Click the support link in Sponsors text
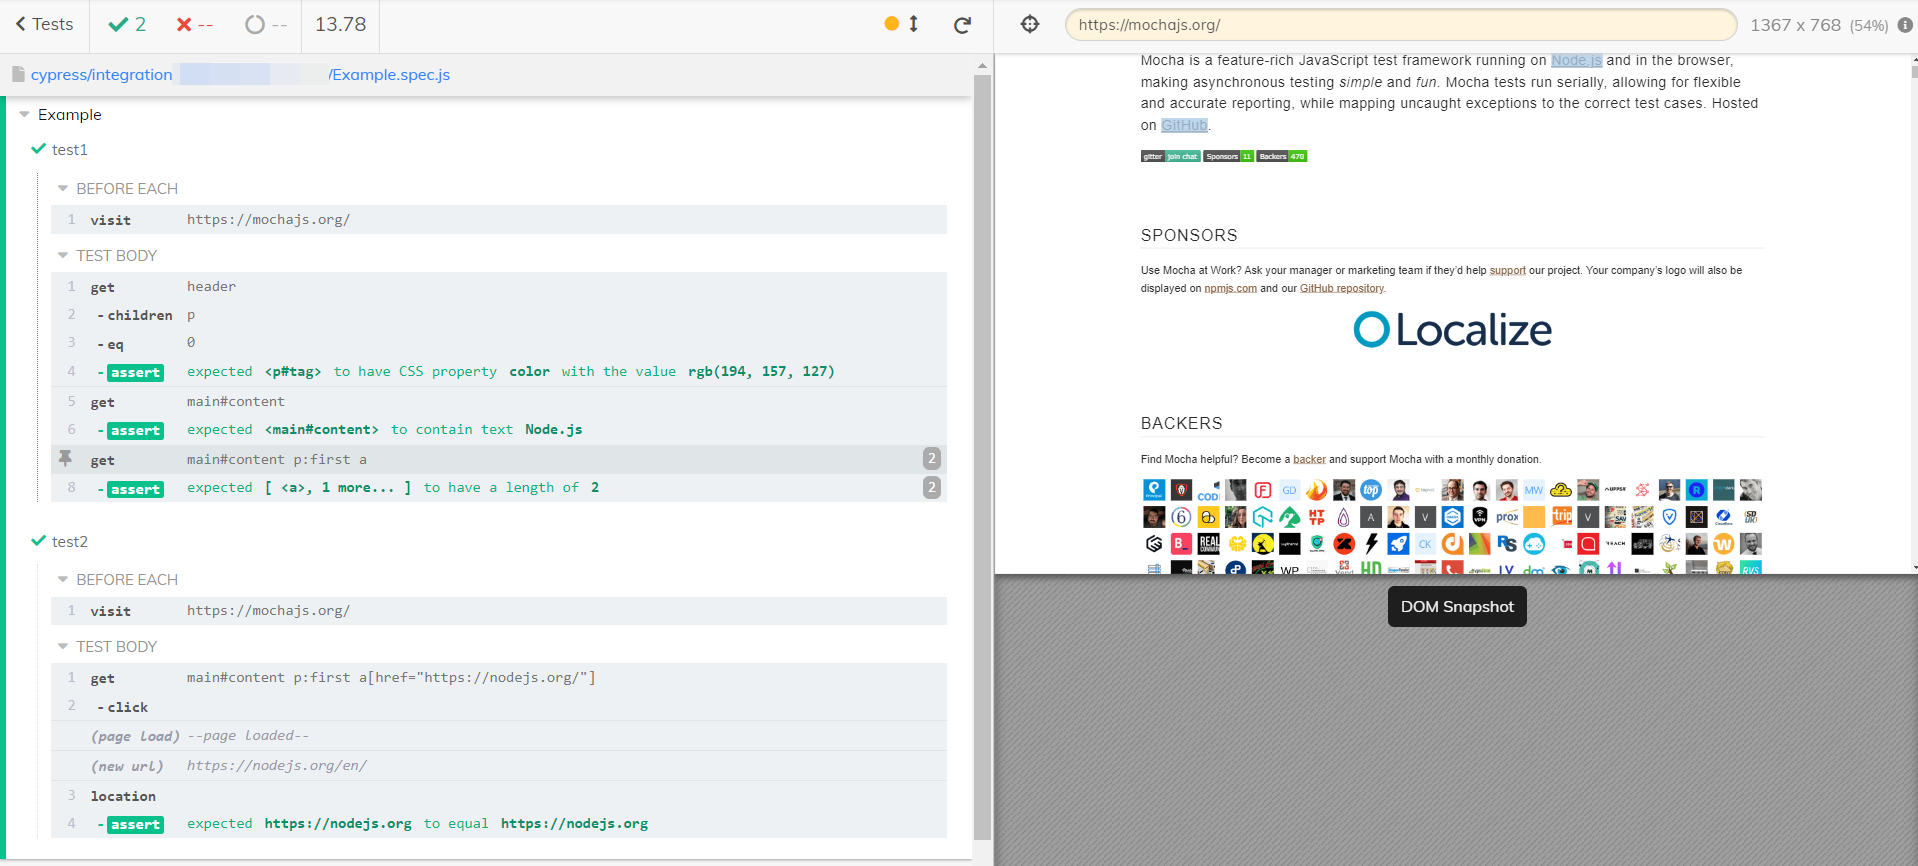1918x866 pixels. (x=1507, y=271)
